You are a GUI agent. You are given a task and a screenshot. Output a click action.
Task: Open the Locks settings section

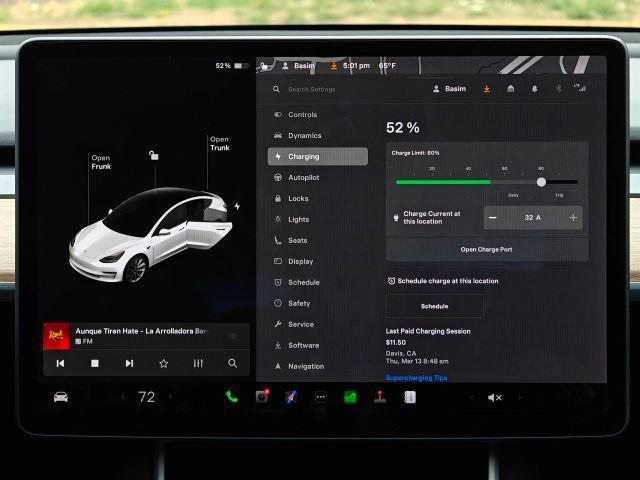pyautogui.click(x=298, y=198)
